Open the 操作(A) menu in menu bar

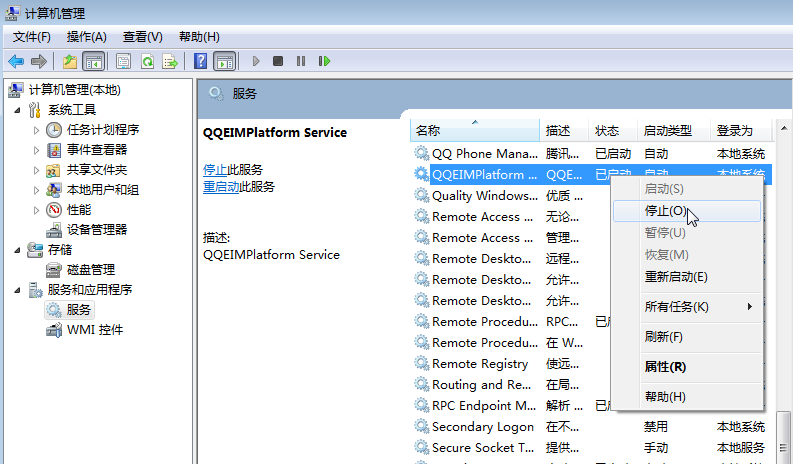[86, 37]
